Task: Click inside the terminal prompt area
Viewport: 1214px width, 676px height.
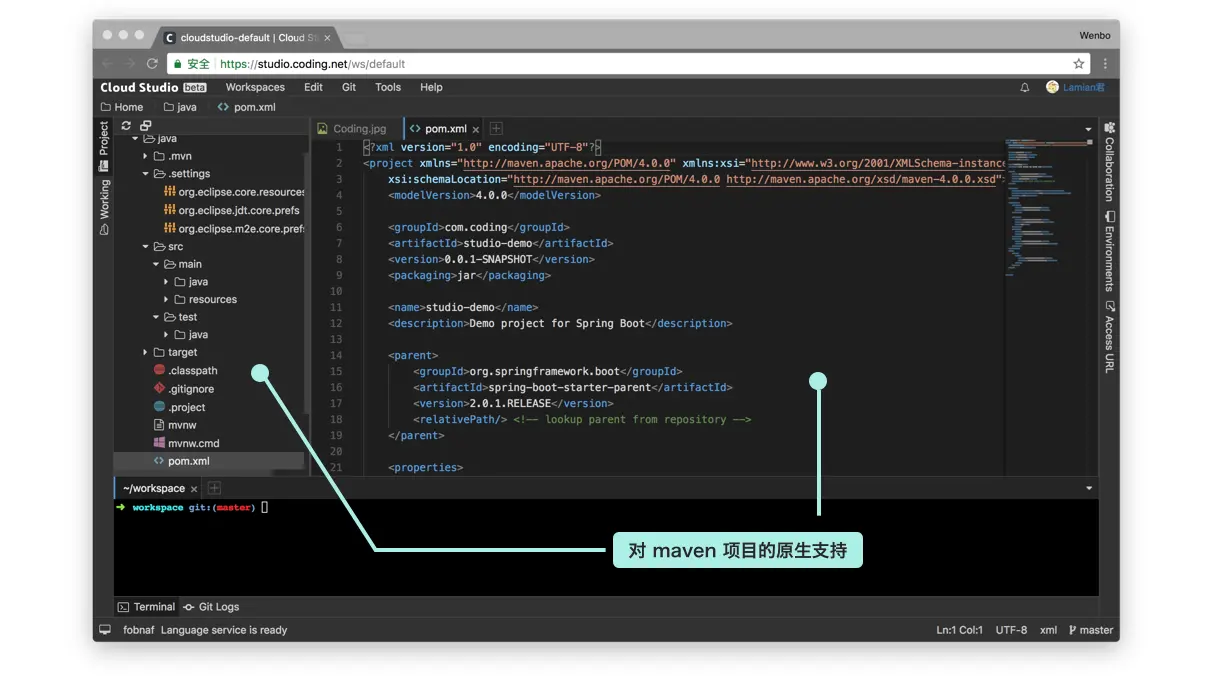Action: tap(606, 548)
